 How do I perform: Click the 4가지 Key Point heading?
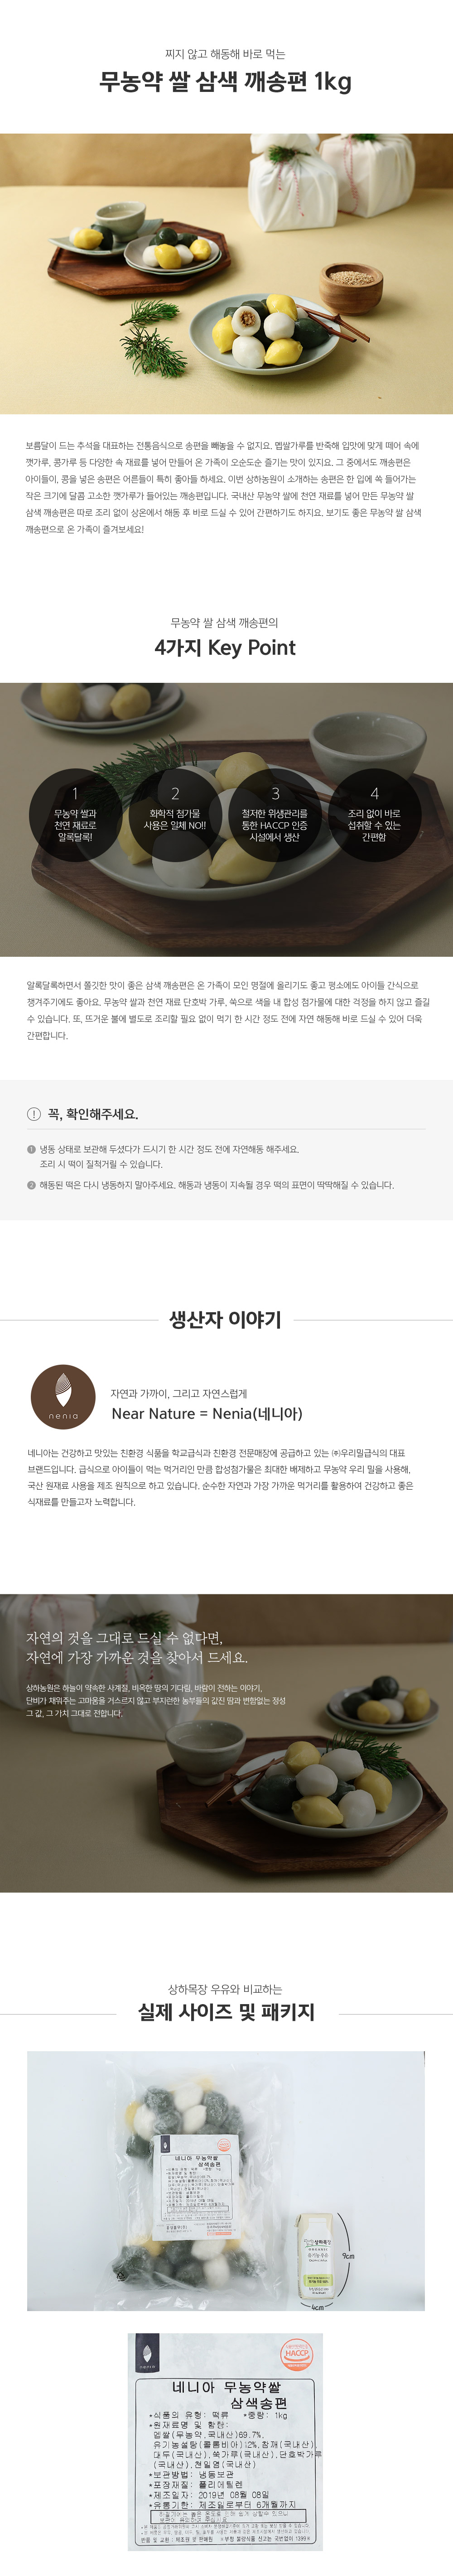[x=226, y=647]
